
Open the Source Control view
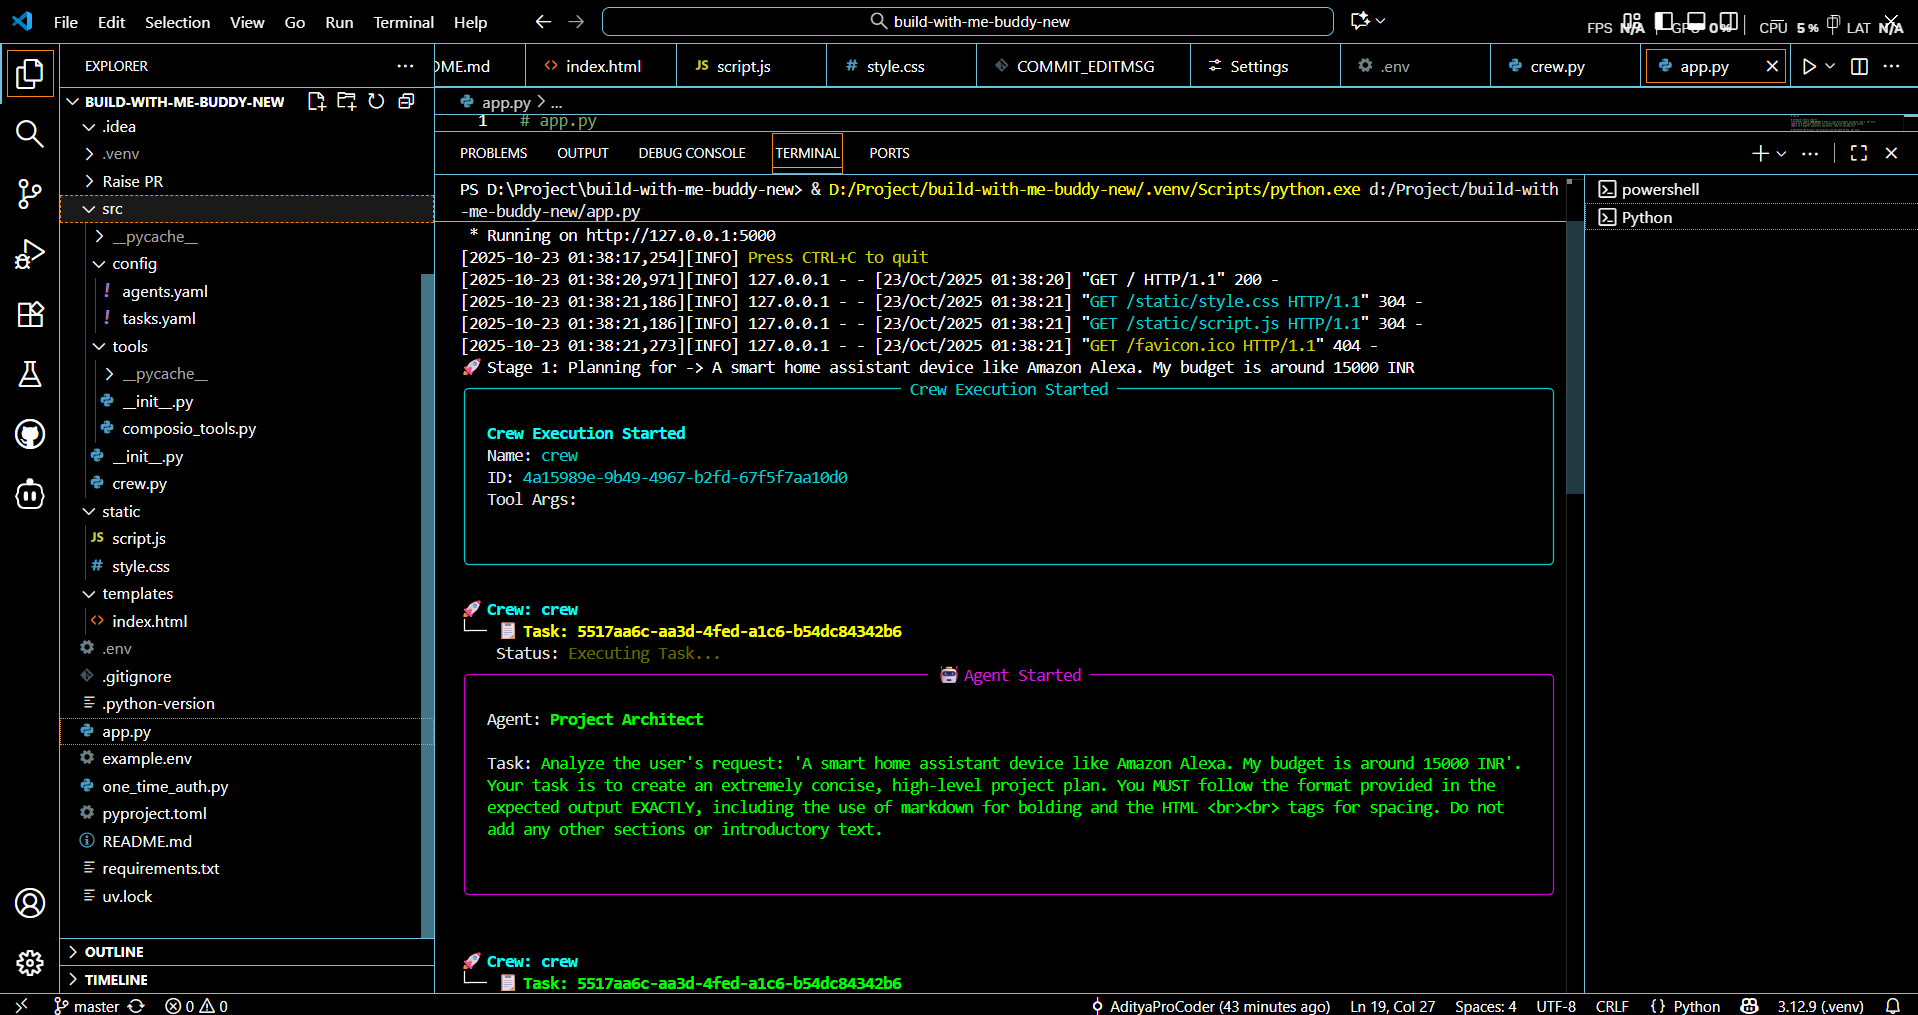tap(30, 194)
